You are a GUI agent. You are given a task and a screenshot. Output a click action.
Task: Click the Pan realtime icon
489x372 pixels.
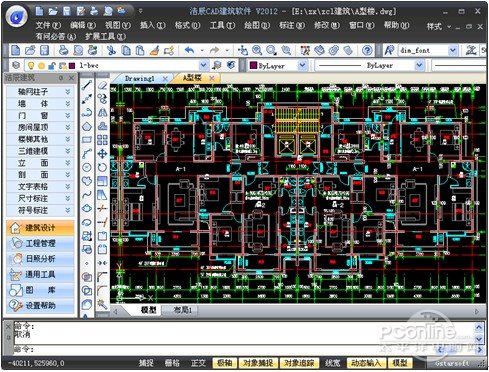(243, 50)
